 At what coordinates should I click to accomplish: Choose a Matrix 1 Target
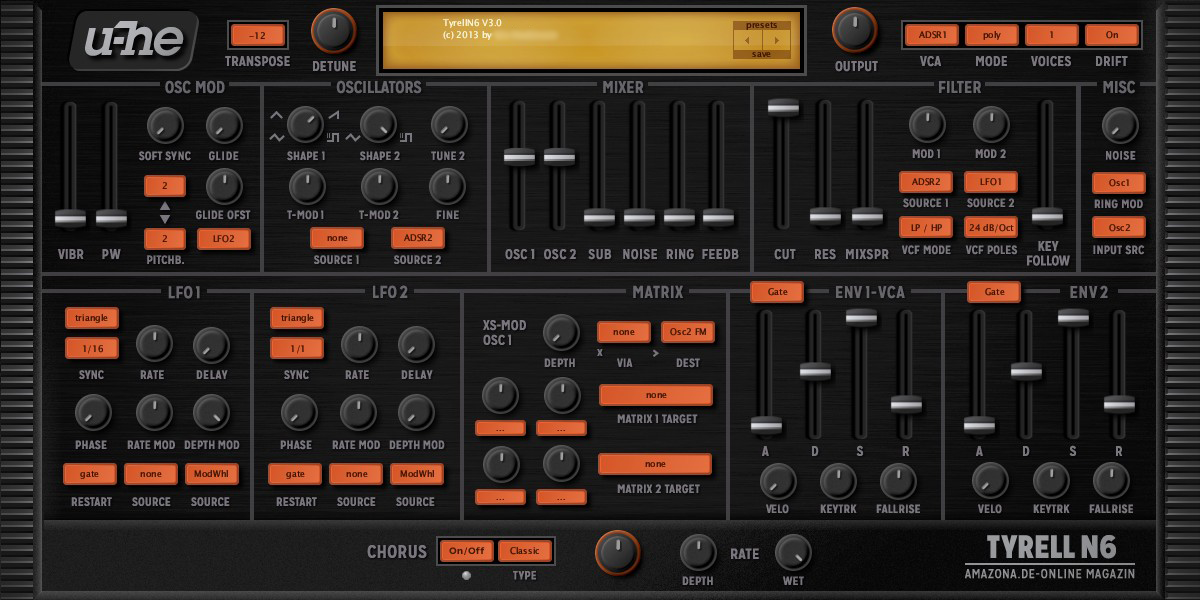click(x=656, y=395)
